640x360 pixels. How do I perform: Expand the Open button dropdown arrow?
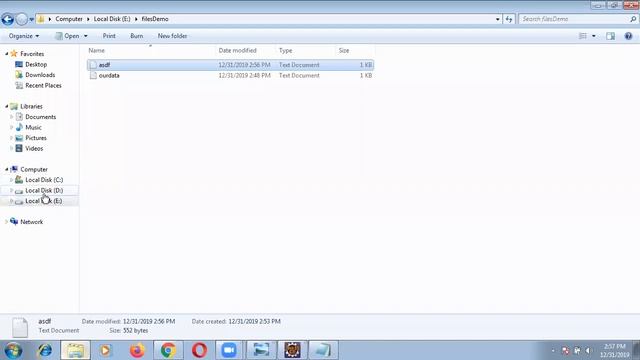(x=86, y=36)
